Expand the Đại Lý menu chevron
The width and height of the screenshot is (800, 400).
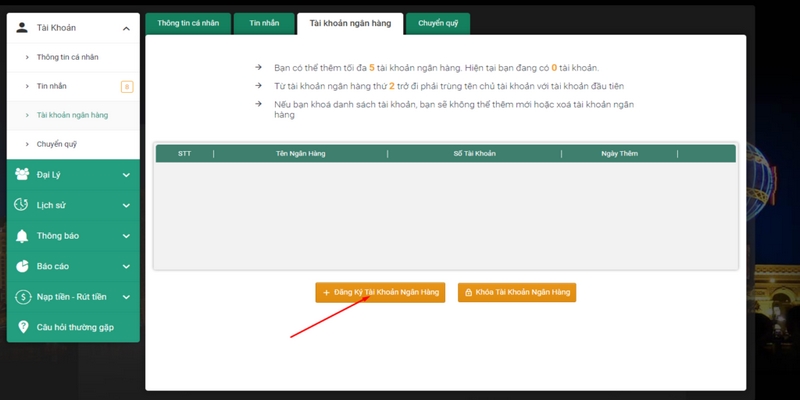point(126,175)
